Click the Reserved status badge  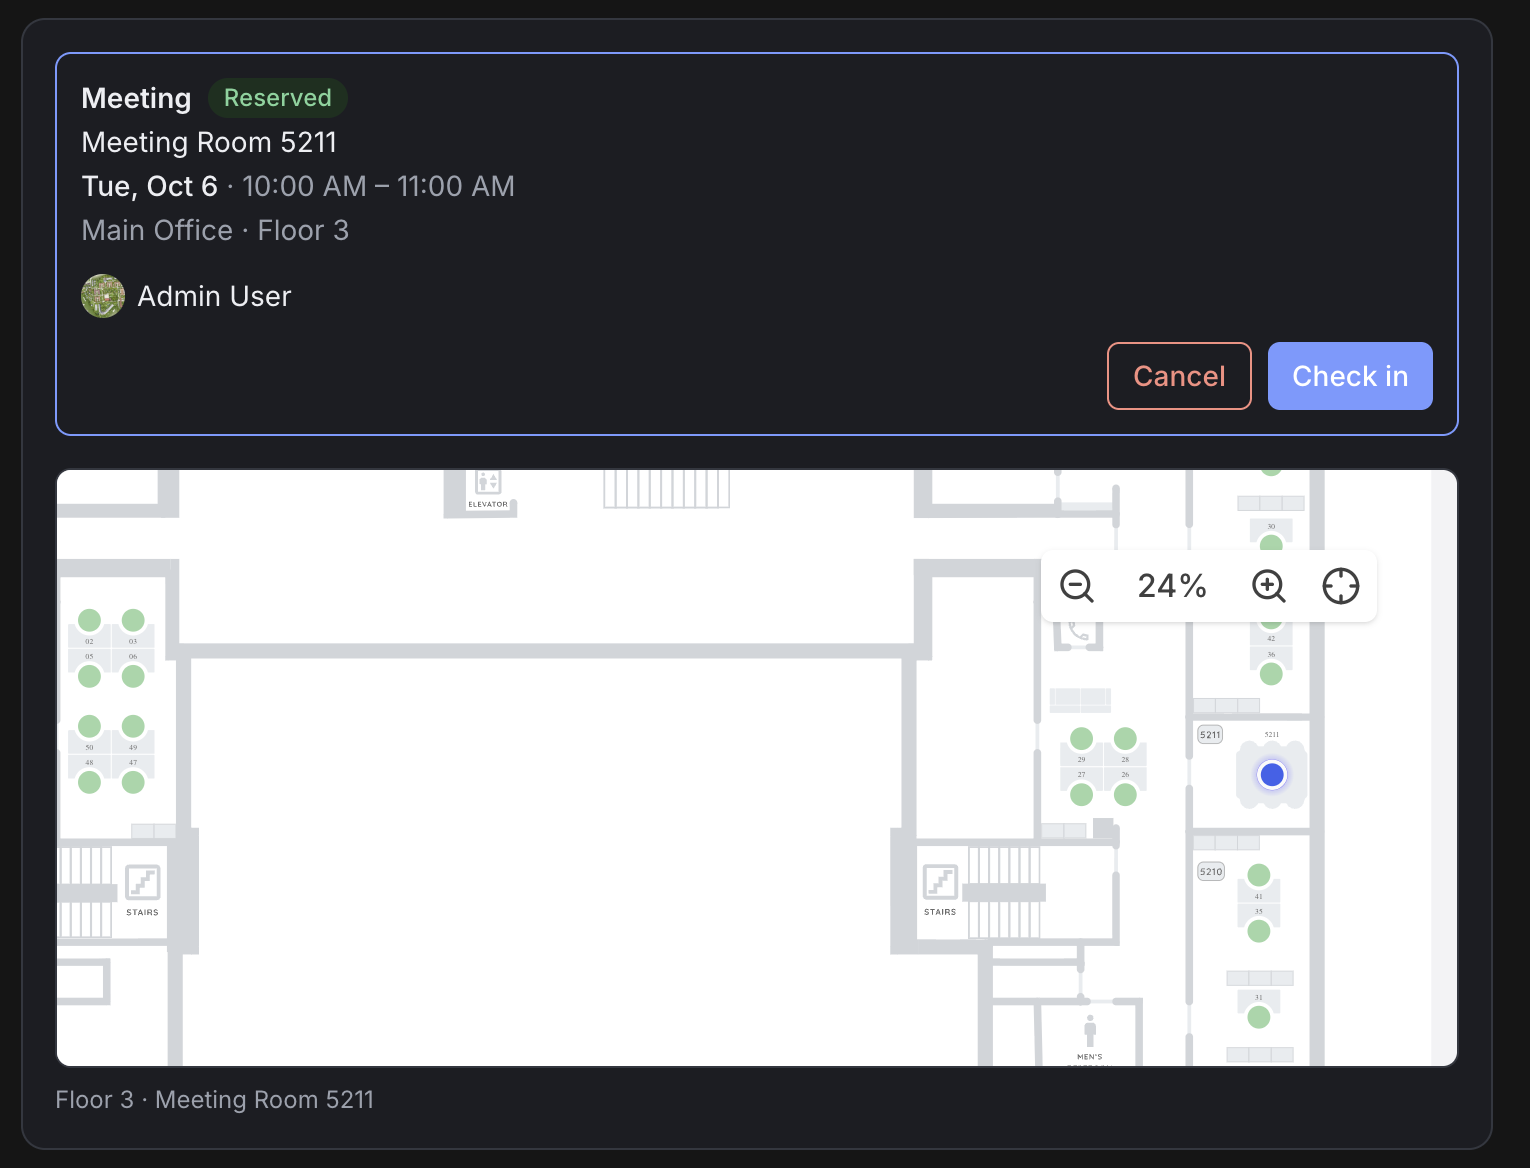(x=277, y=98)
